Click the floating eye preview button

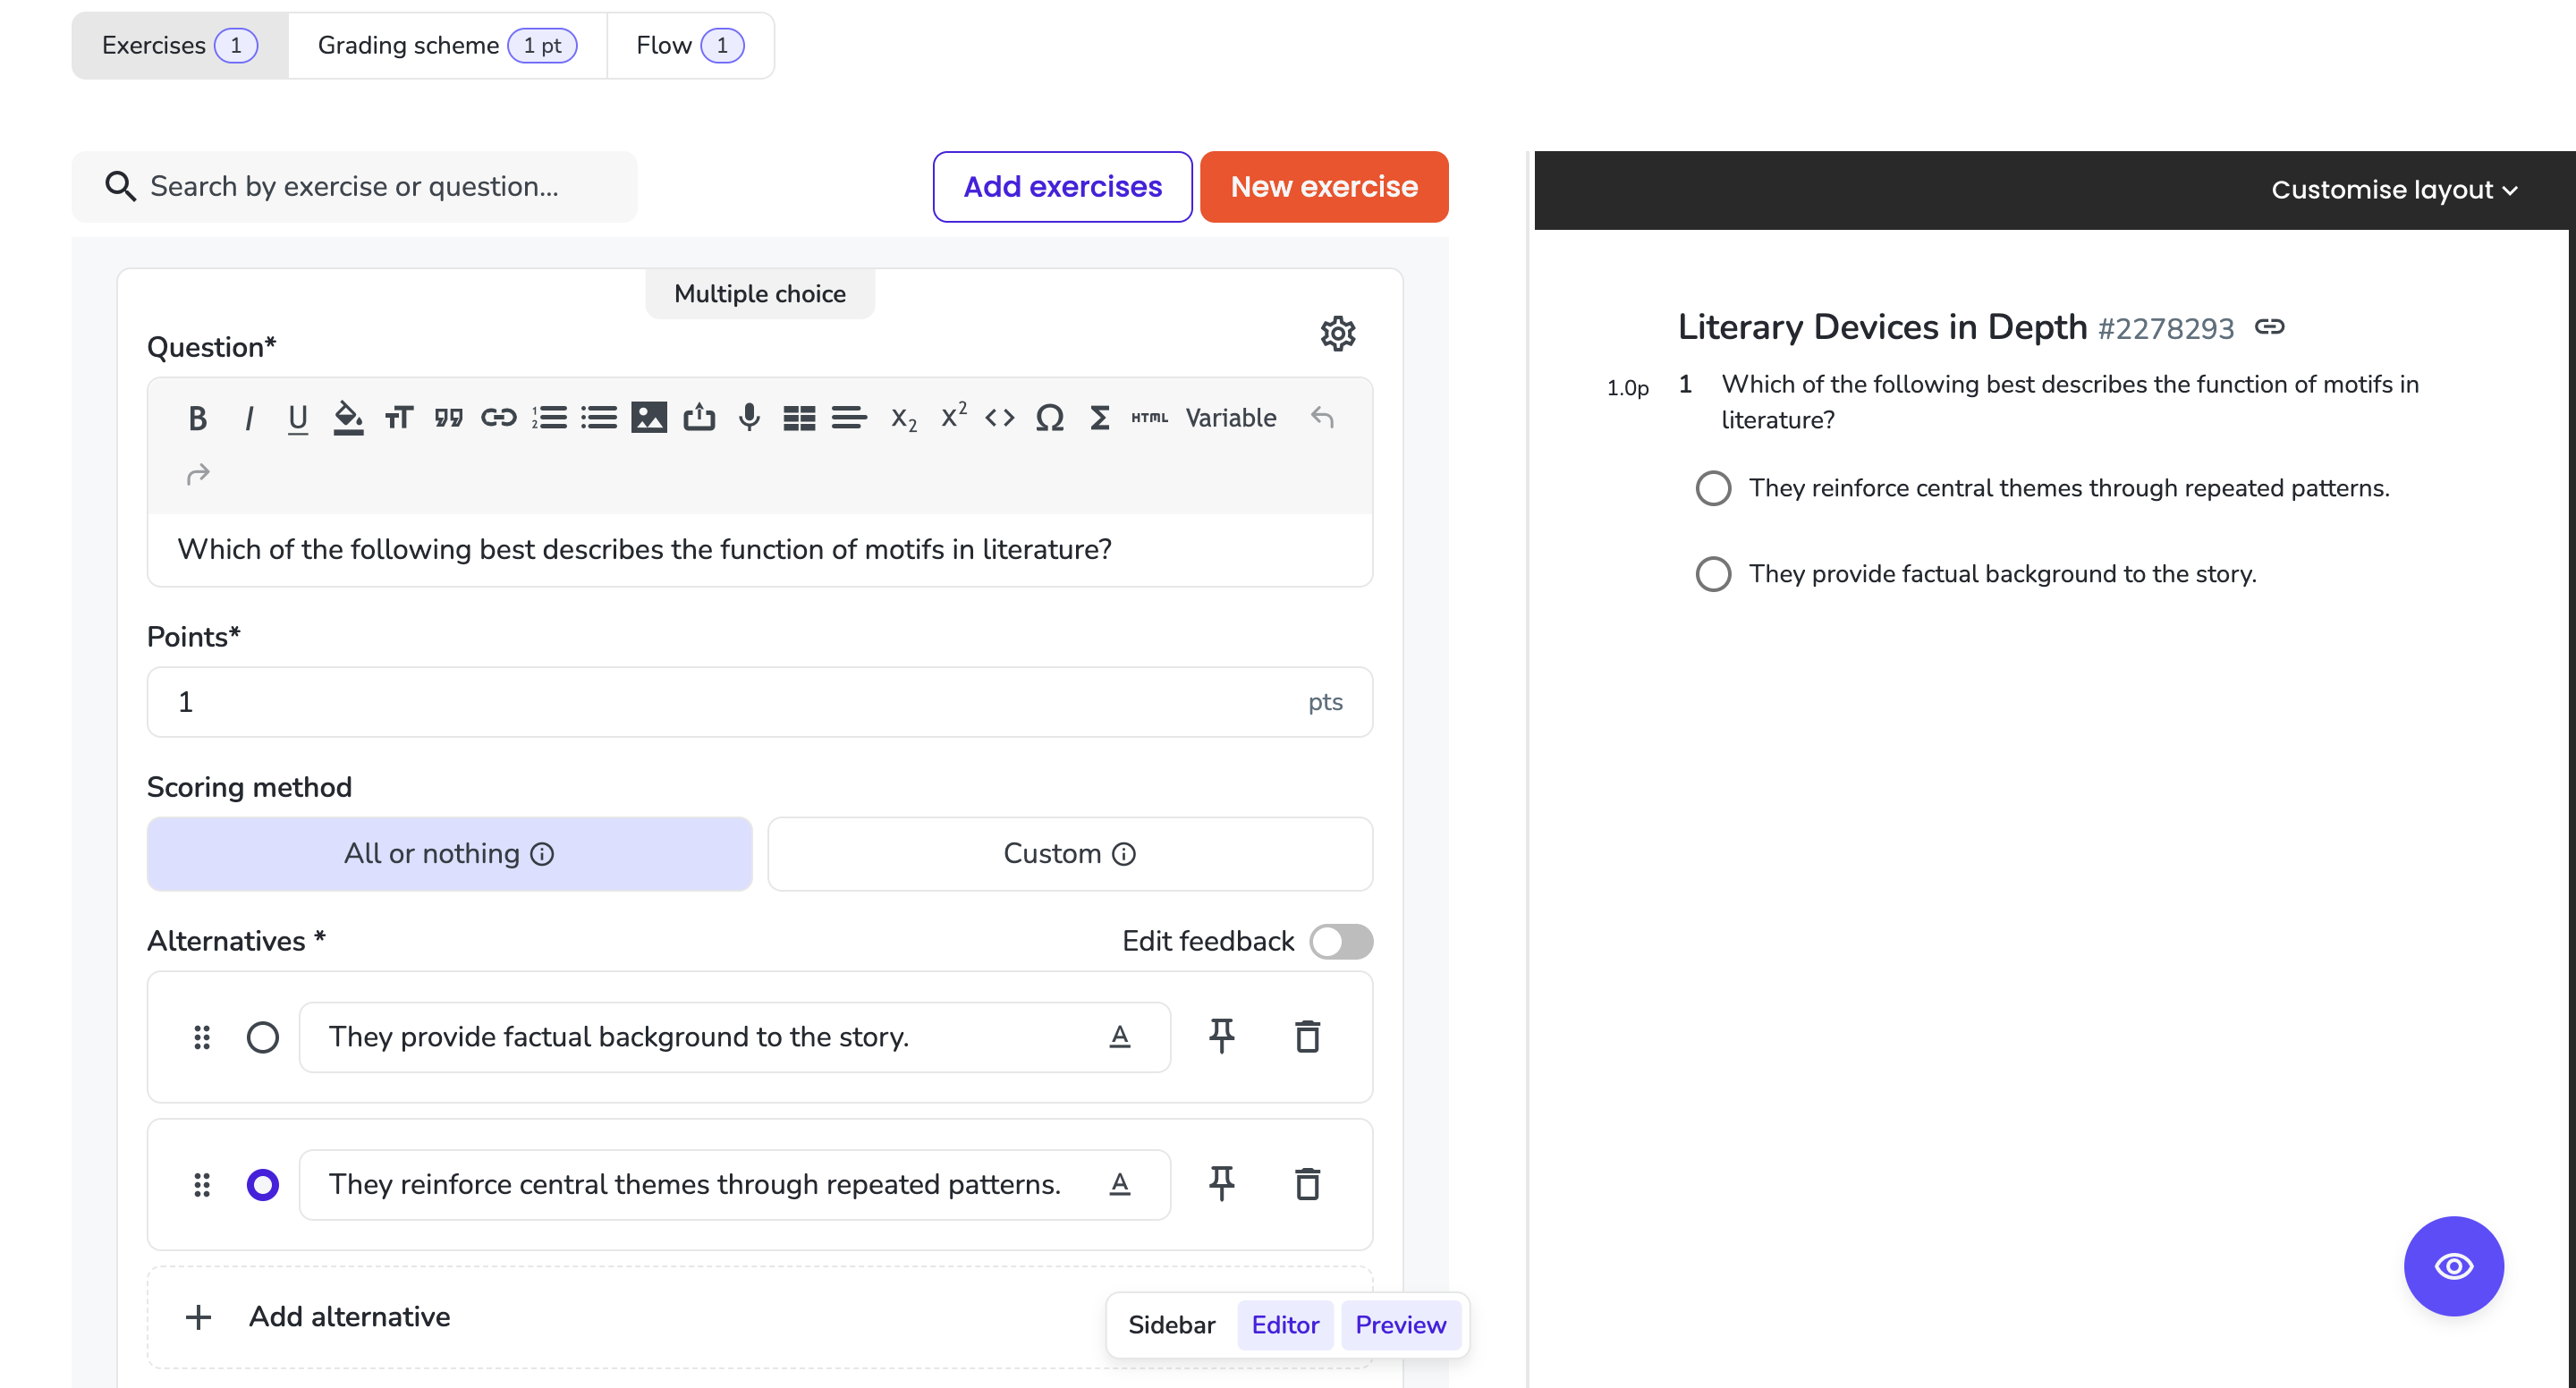click(2453, 1266)
